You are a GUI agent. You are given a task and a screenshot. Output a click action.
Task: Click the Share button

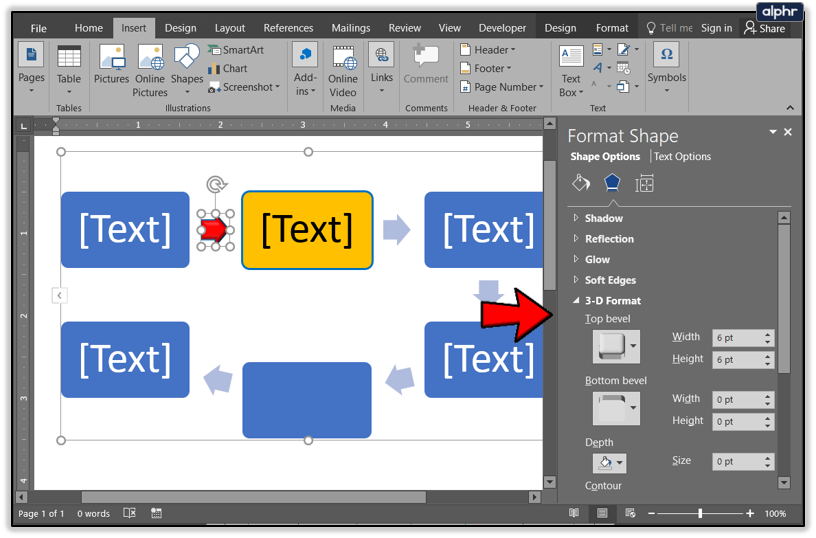pyautogui.click(x=765, y=29)
